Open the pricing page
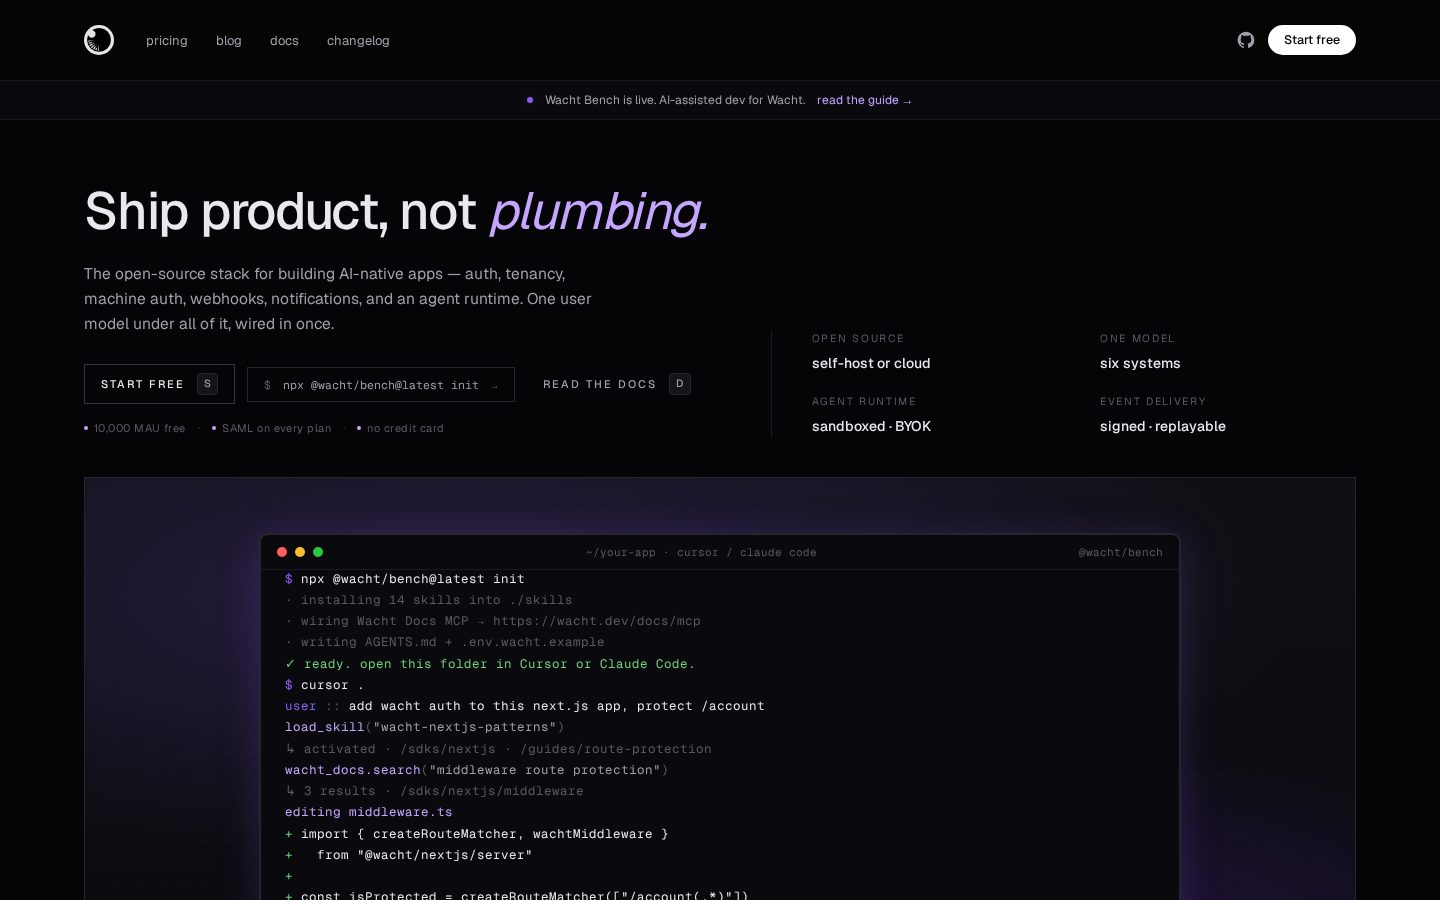The height and width of the screenshot is (900, 1440). pyautogui.click(x=167, y=41)
